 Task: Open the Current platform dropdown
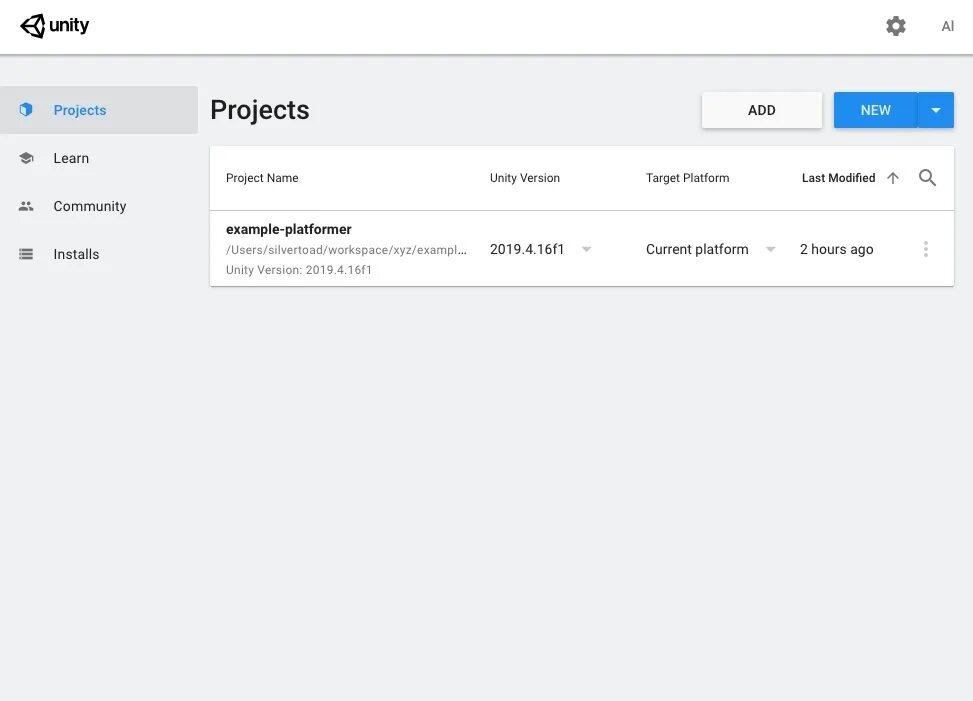(711, 249)
